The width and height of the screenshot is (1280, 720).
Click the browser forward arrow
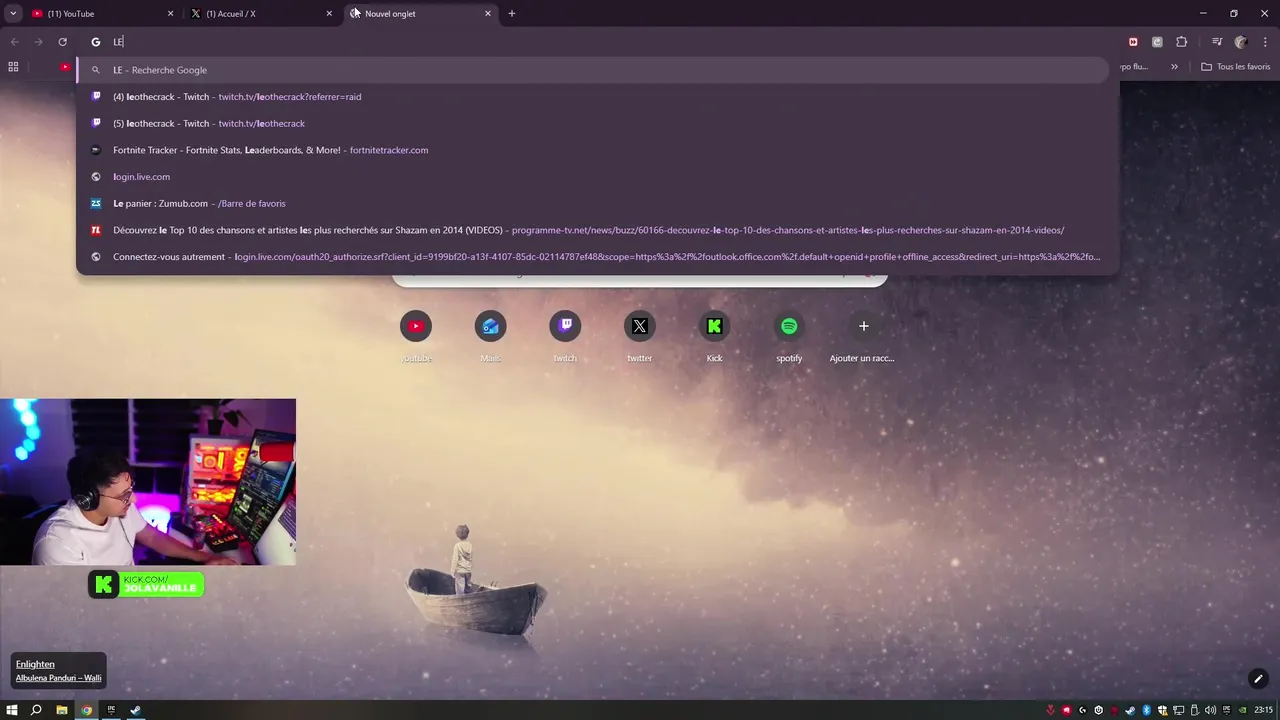[38, 42]
